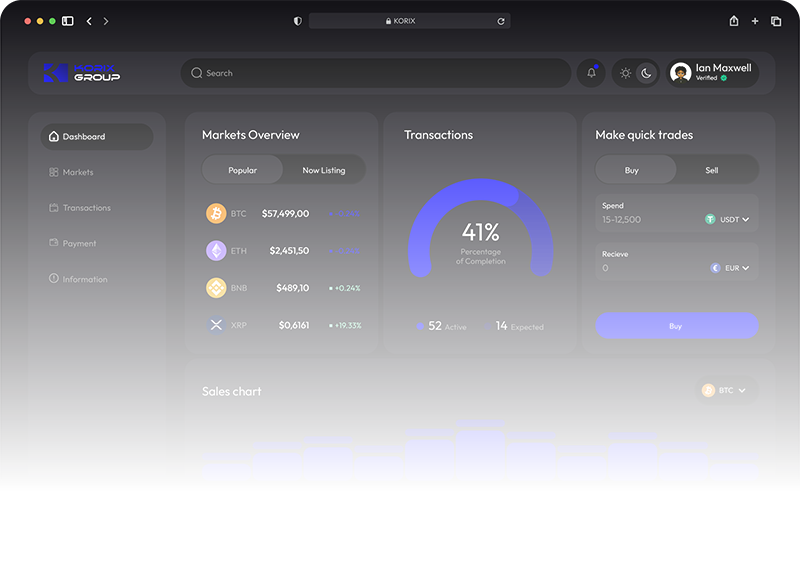Click the search magnifier icon

pos(196,73)
